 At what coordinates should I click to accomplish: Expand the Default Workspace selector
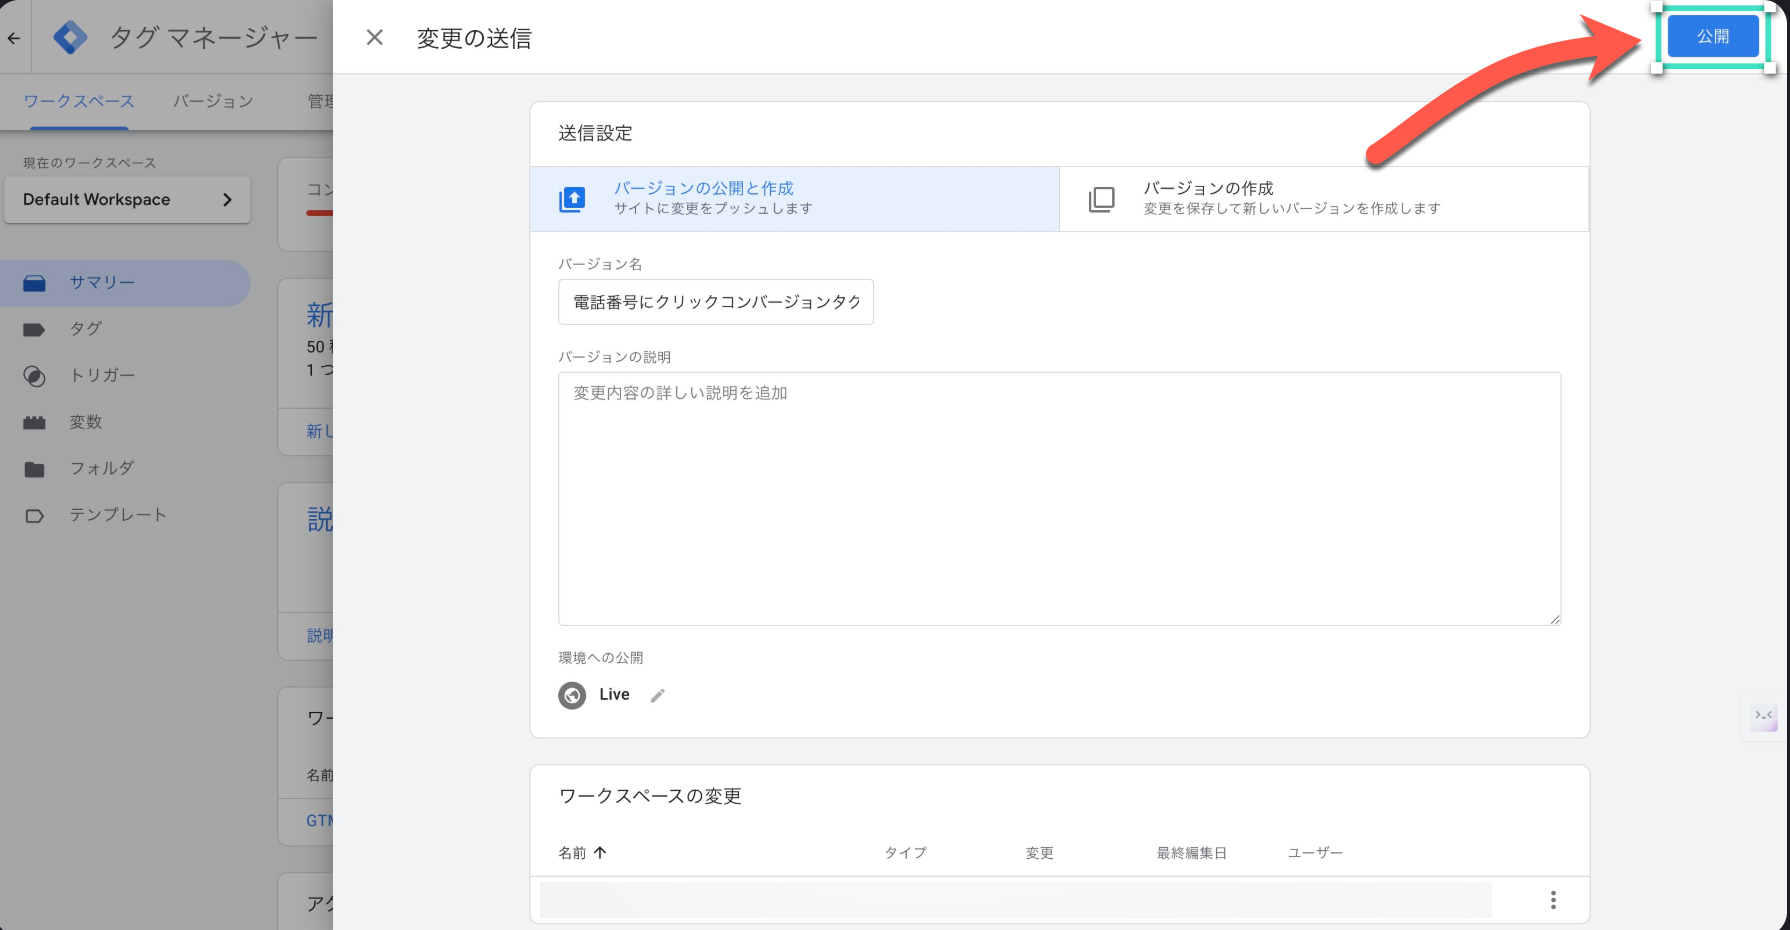pos(127,200)
